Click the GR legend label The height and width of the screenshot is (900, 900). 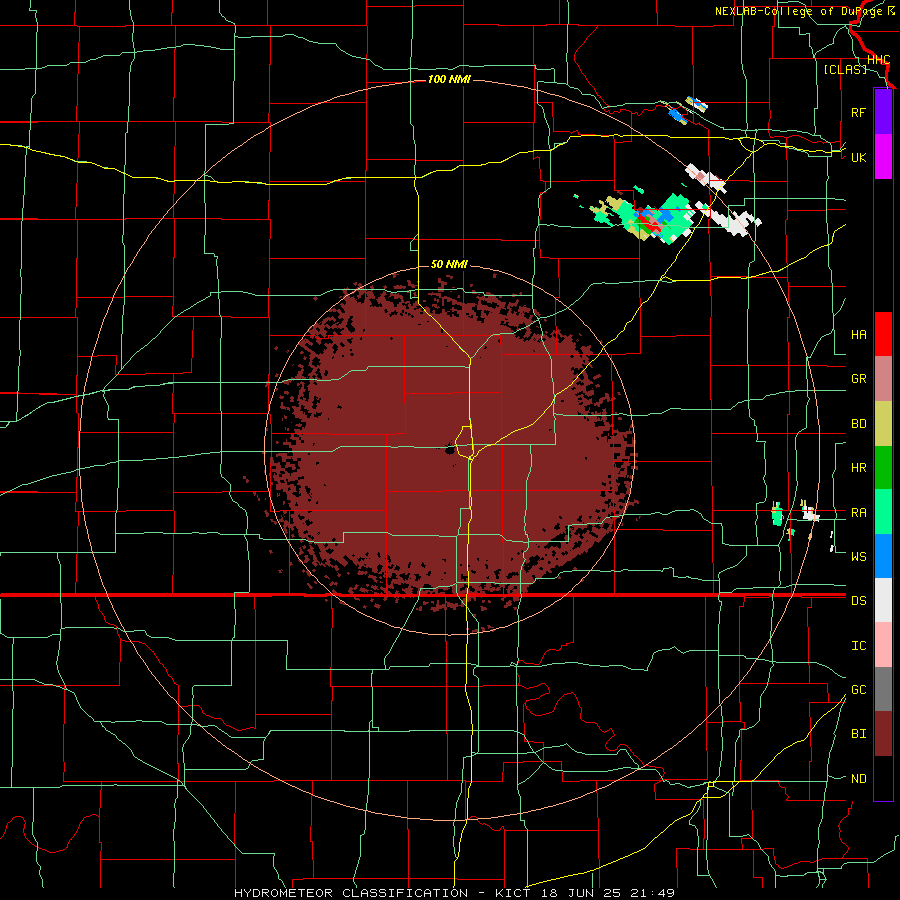pyautogui.click(x=858, y=379)
